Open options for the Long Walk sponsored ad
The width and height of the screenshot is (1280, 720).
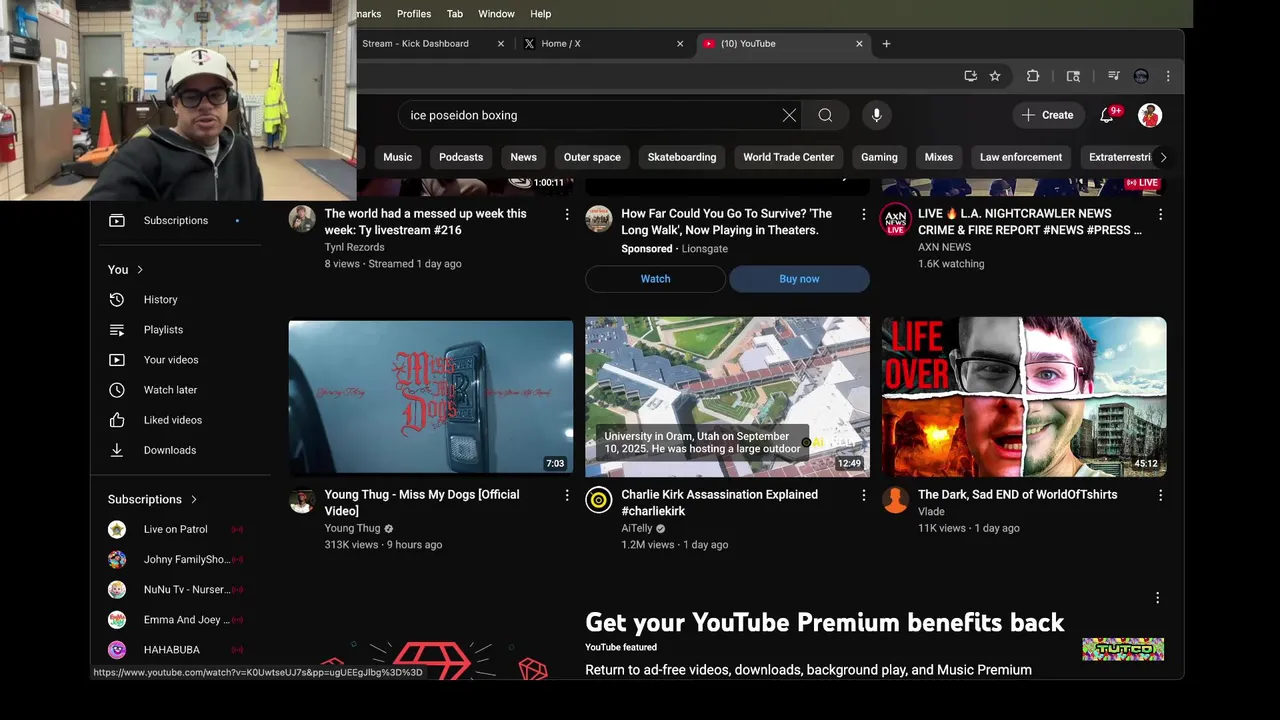[x=864, y=214]
